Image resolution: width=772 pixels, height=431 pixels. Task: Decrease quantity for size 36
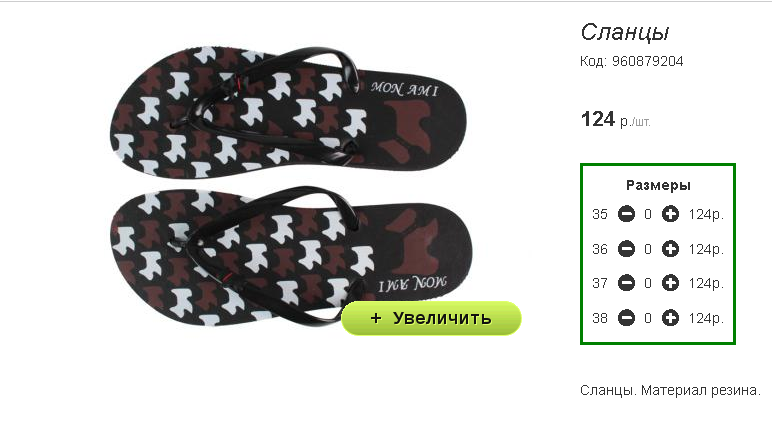point(626,249)
